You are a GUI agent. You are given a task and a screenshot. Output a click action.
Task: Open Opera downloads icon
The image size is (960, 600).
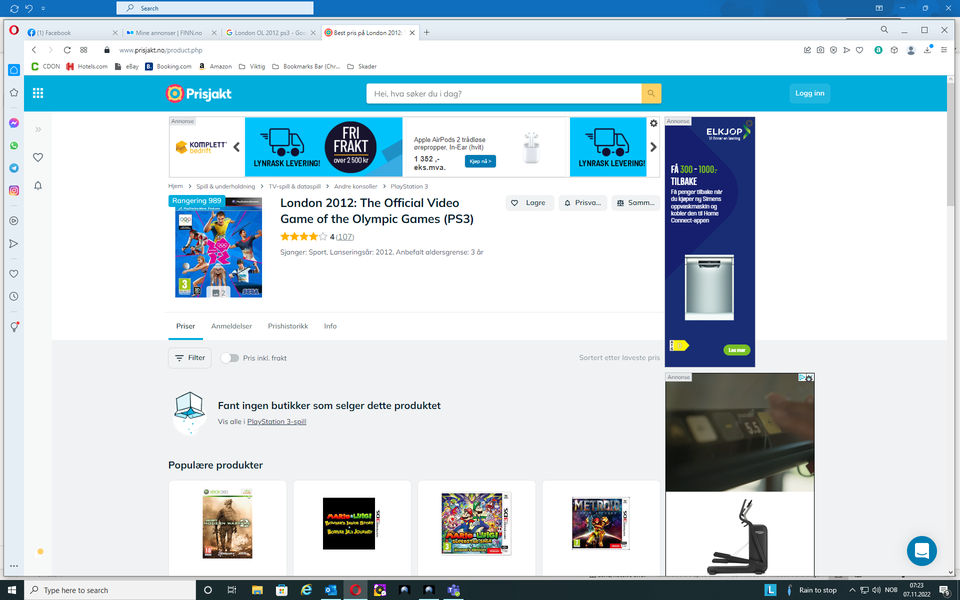[928, 50]
